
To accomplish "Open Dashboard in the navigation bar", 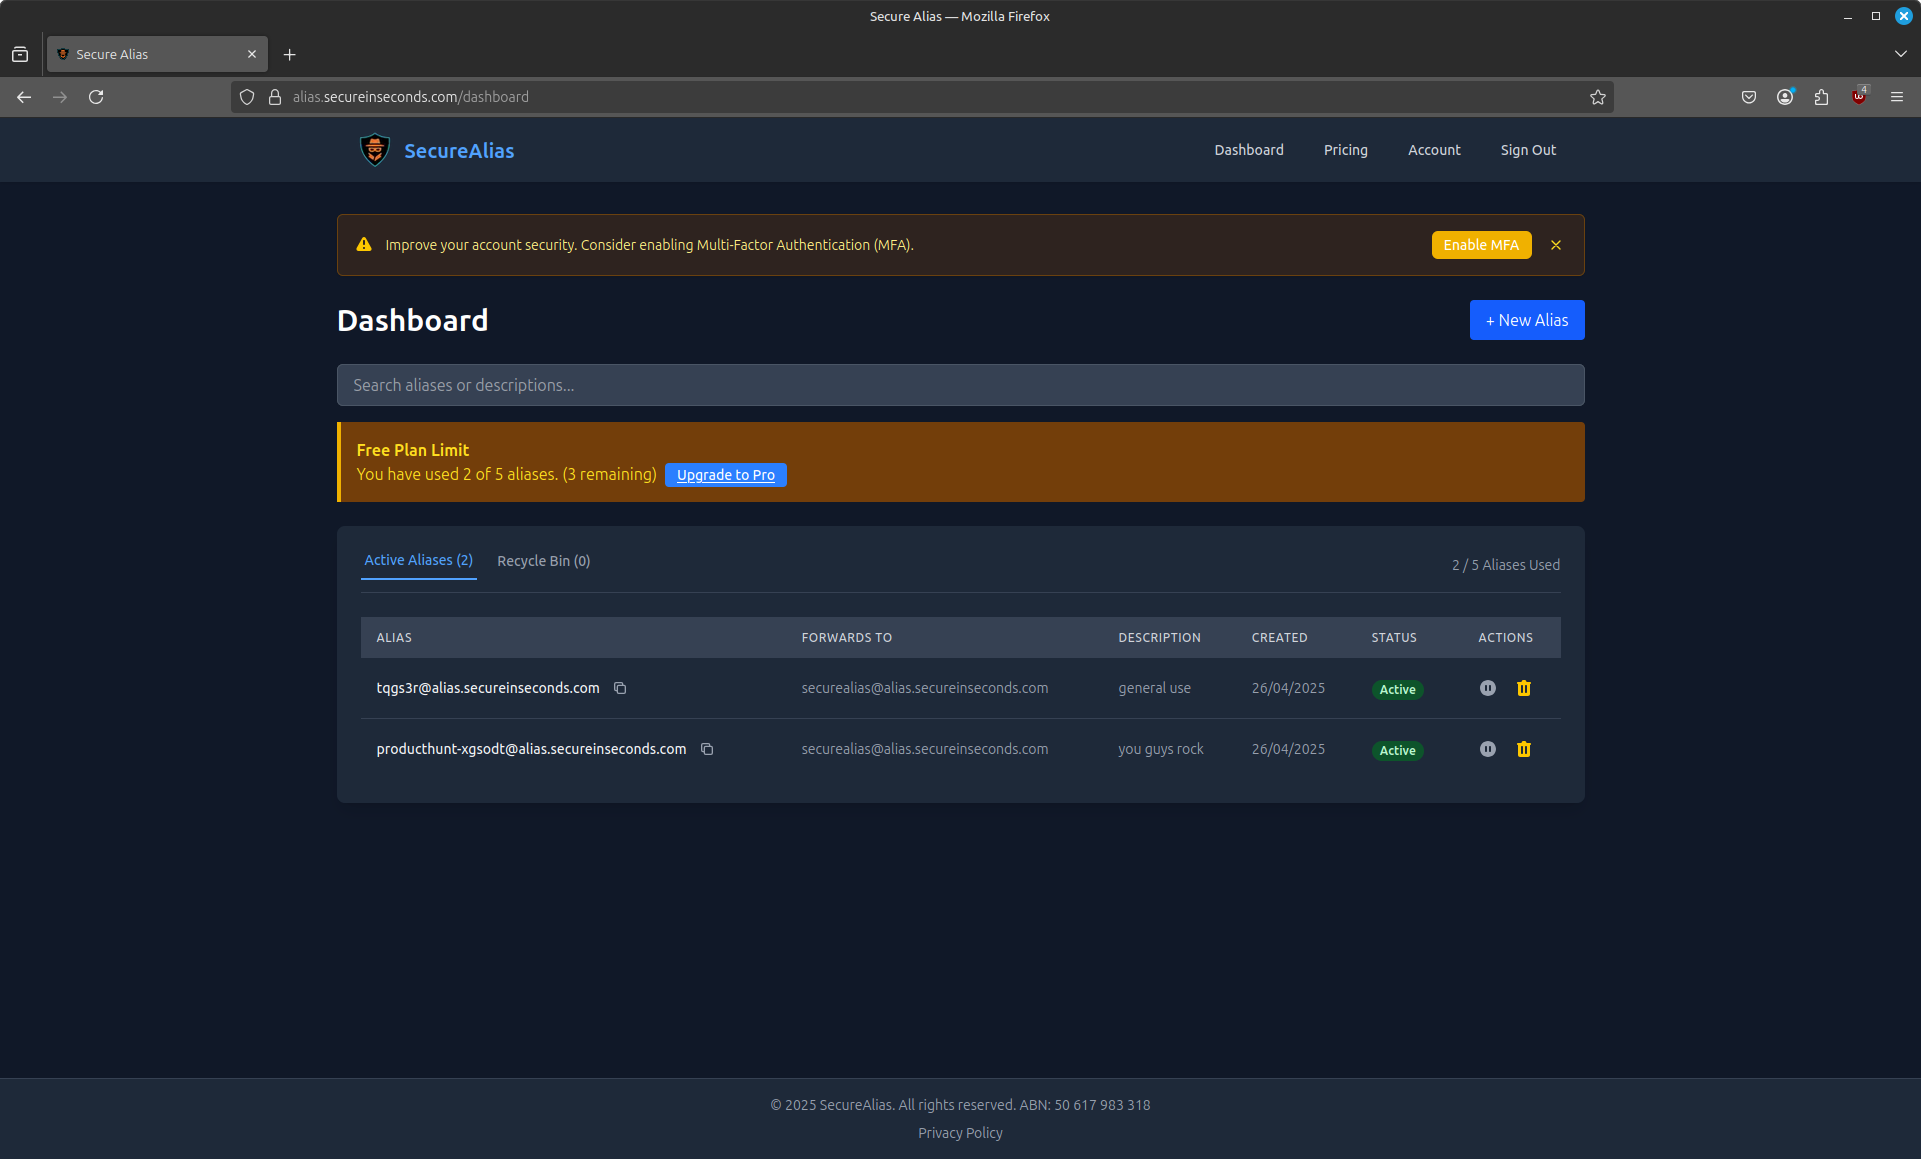I will (1248, 150).
